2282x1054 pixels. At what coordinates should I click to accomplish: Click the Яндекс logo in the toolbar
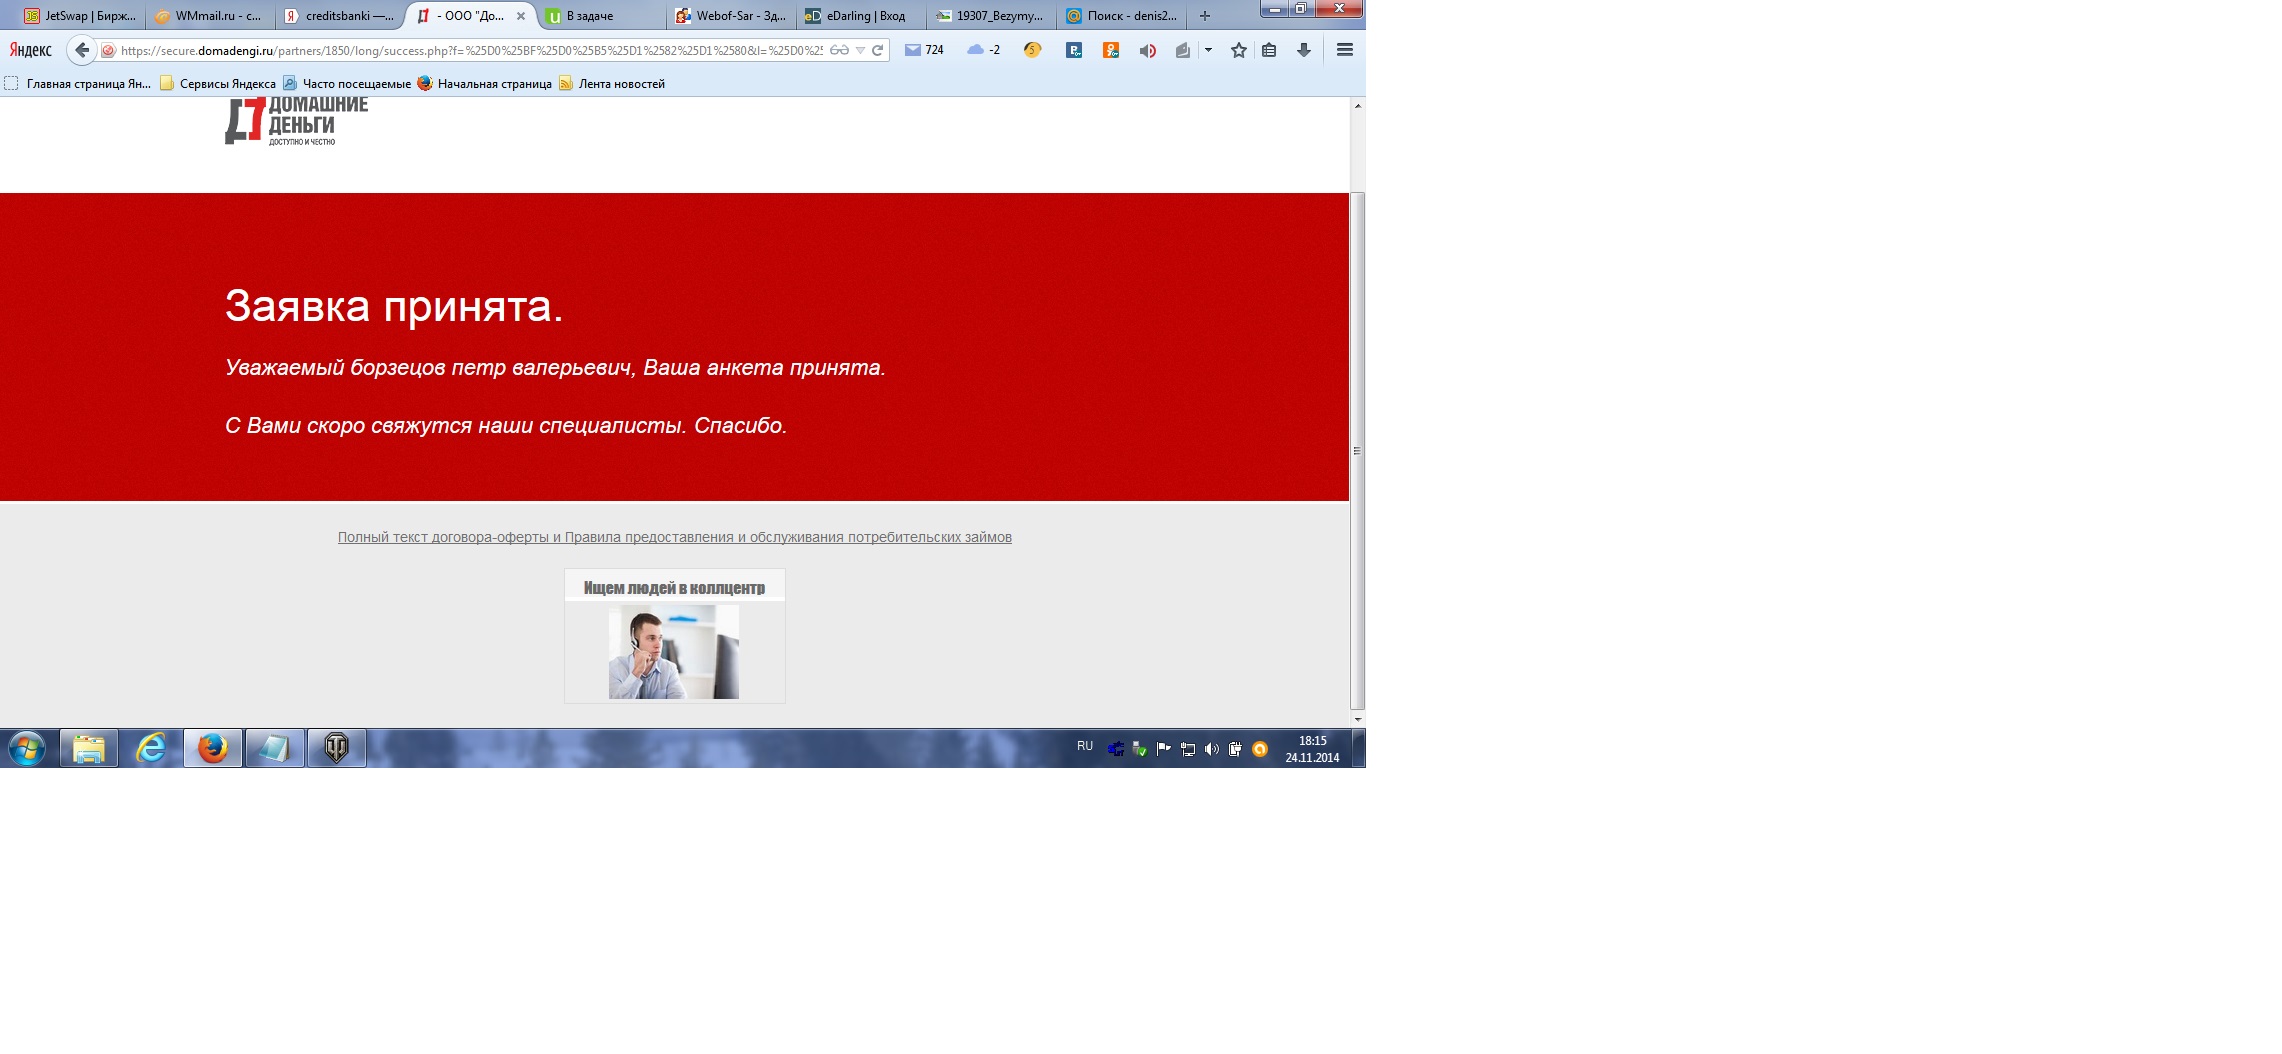point(31,50)
